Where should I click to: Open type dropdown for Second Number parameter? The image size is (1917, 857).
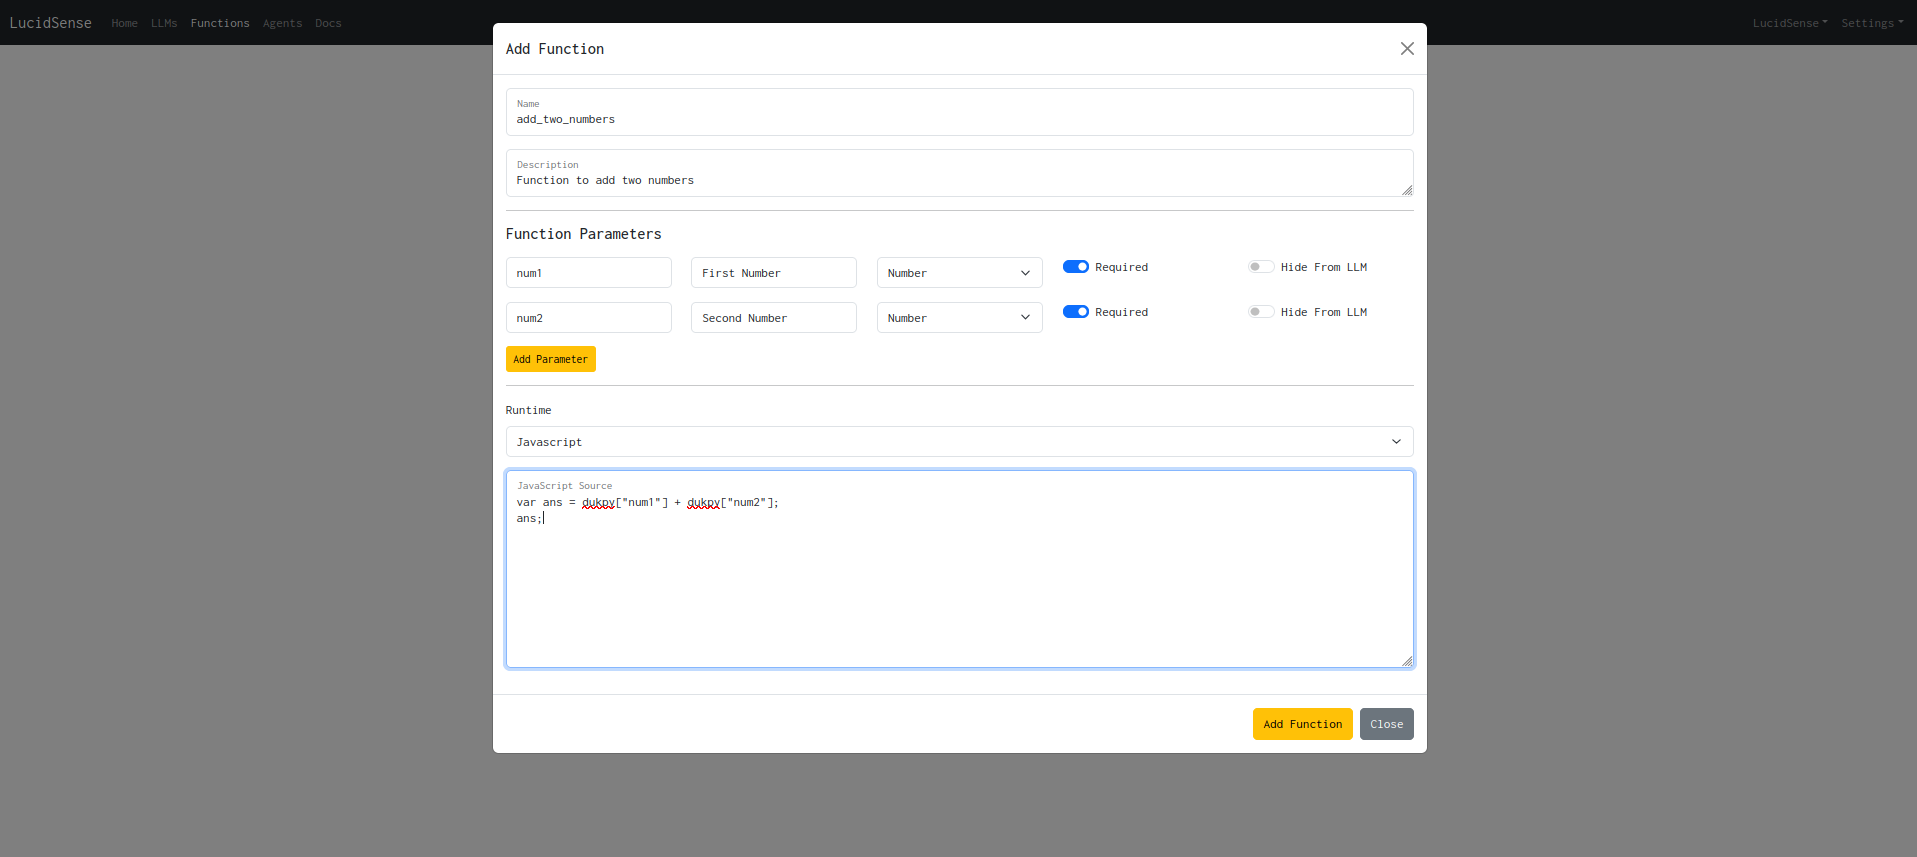pyautogui.click(x=959, y=318)
